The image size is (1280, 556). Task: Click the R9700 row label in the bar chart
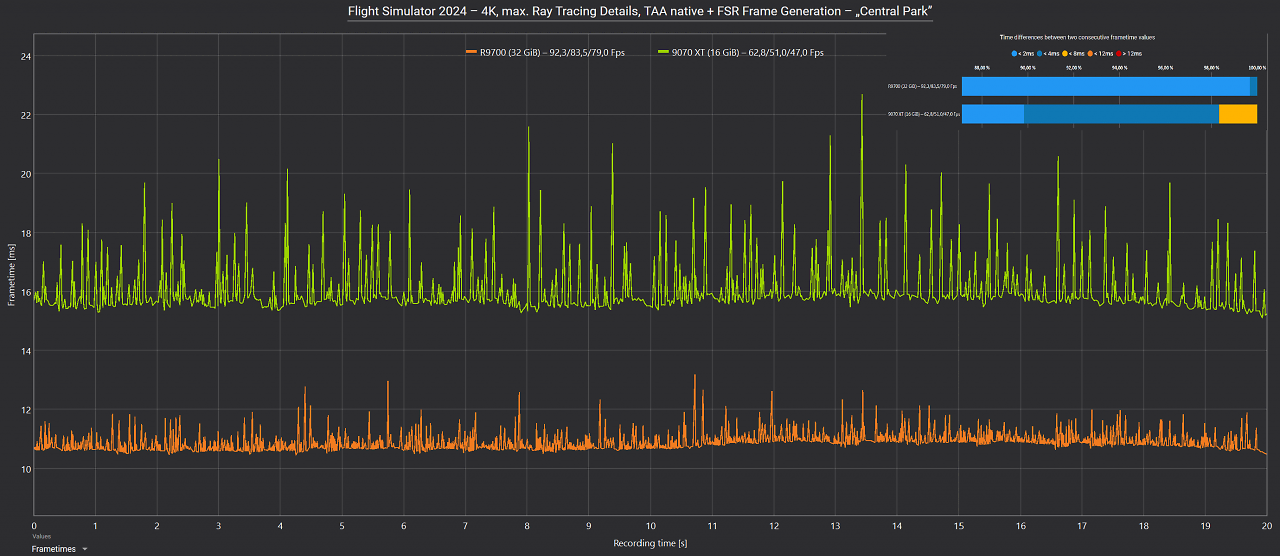coord(922,87)
